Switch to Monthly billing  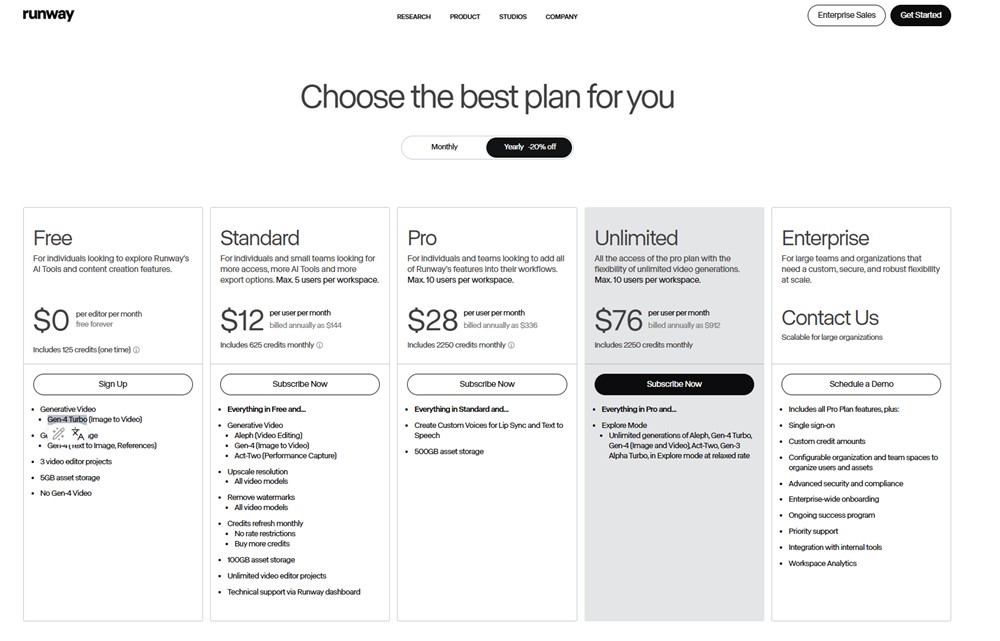pos(444,147)
